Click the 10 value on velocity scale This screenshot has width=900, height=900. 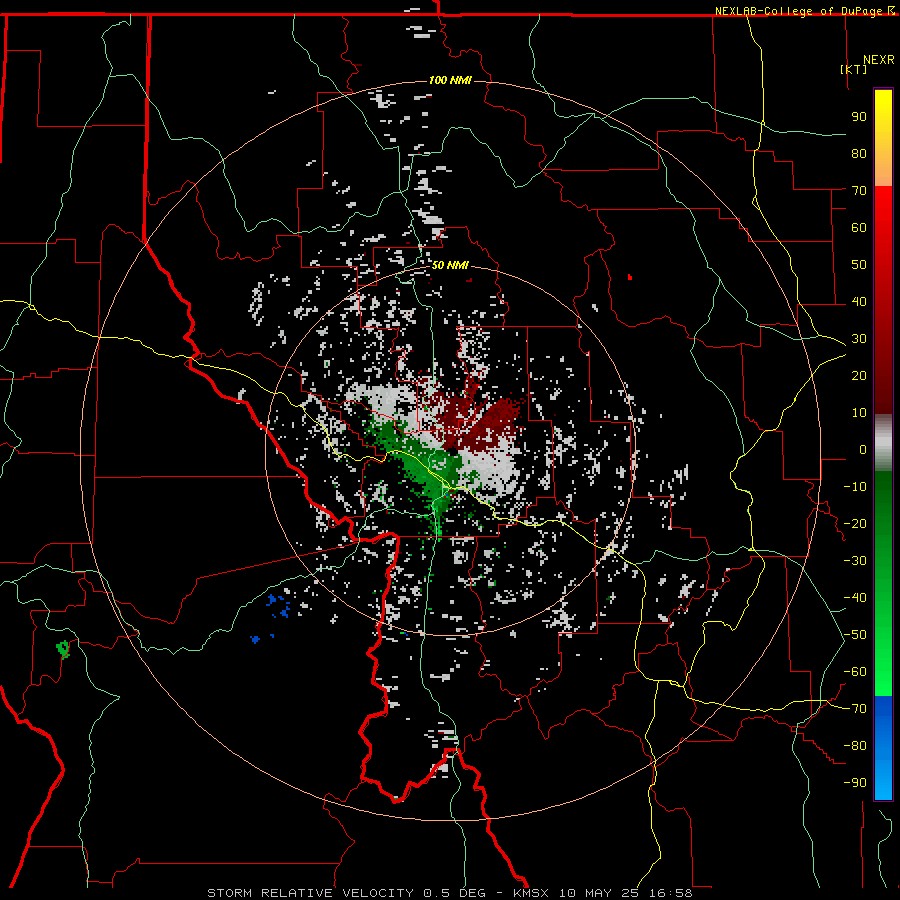859,413
